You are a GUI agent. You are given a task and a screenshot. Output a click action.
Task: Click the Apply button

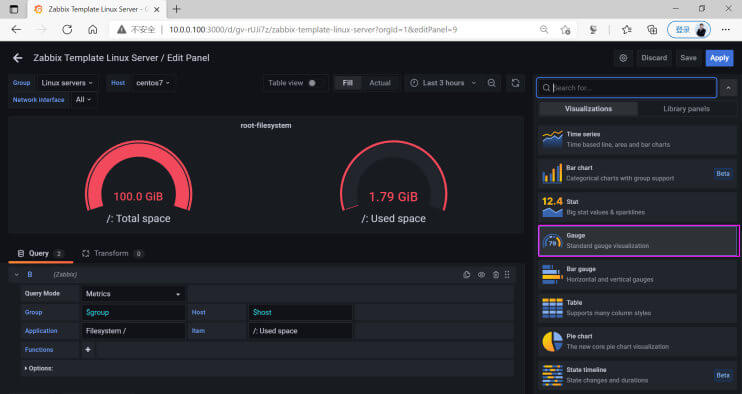click(x=719, y=58)
